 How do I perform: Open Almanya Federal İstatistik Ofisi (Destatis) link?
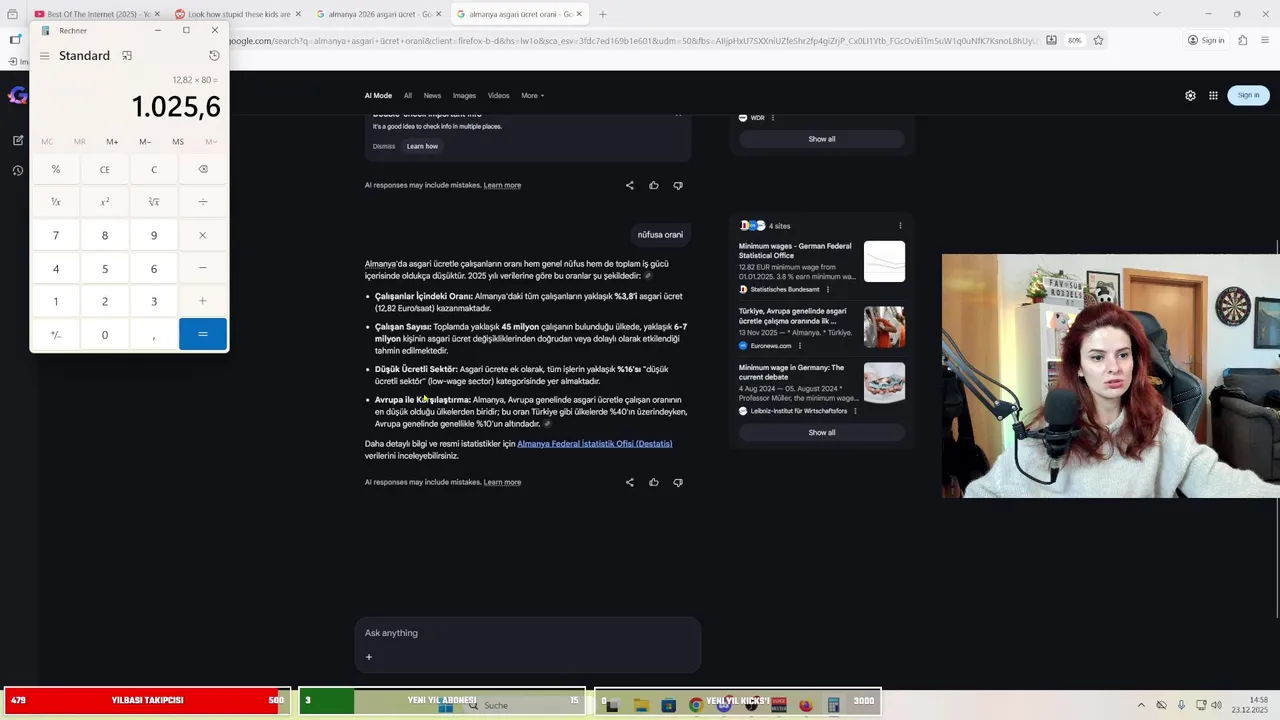[x=595, y=443]
